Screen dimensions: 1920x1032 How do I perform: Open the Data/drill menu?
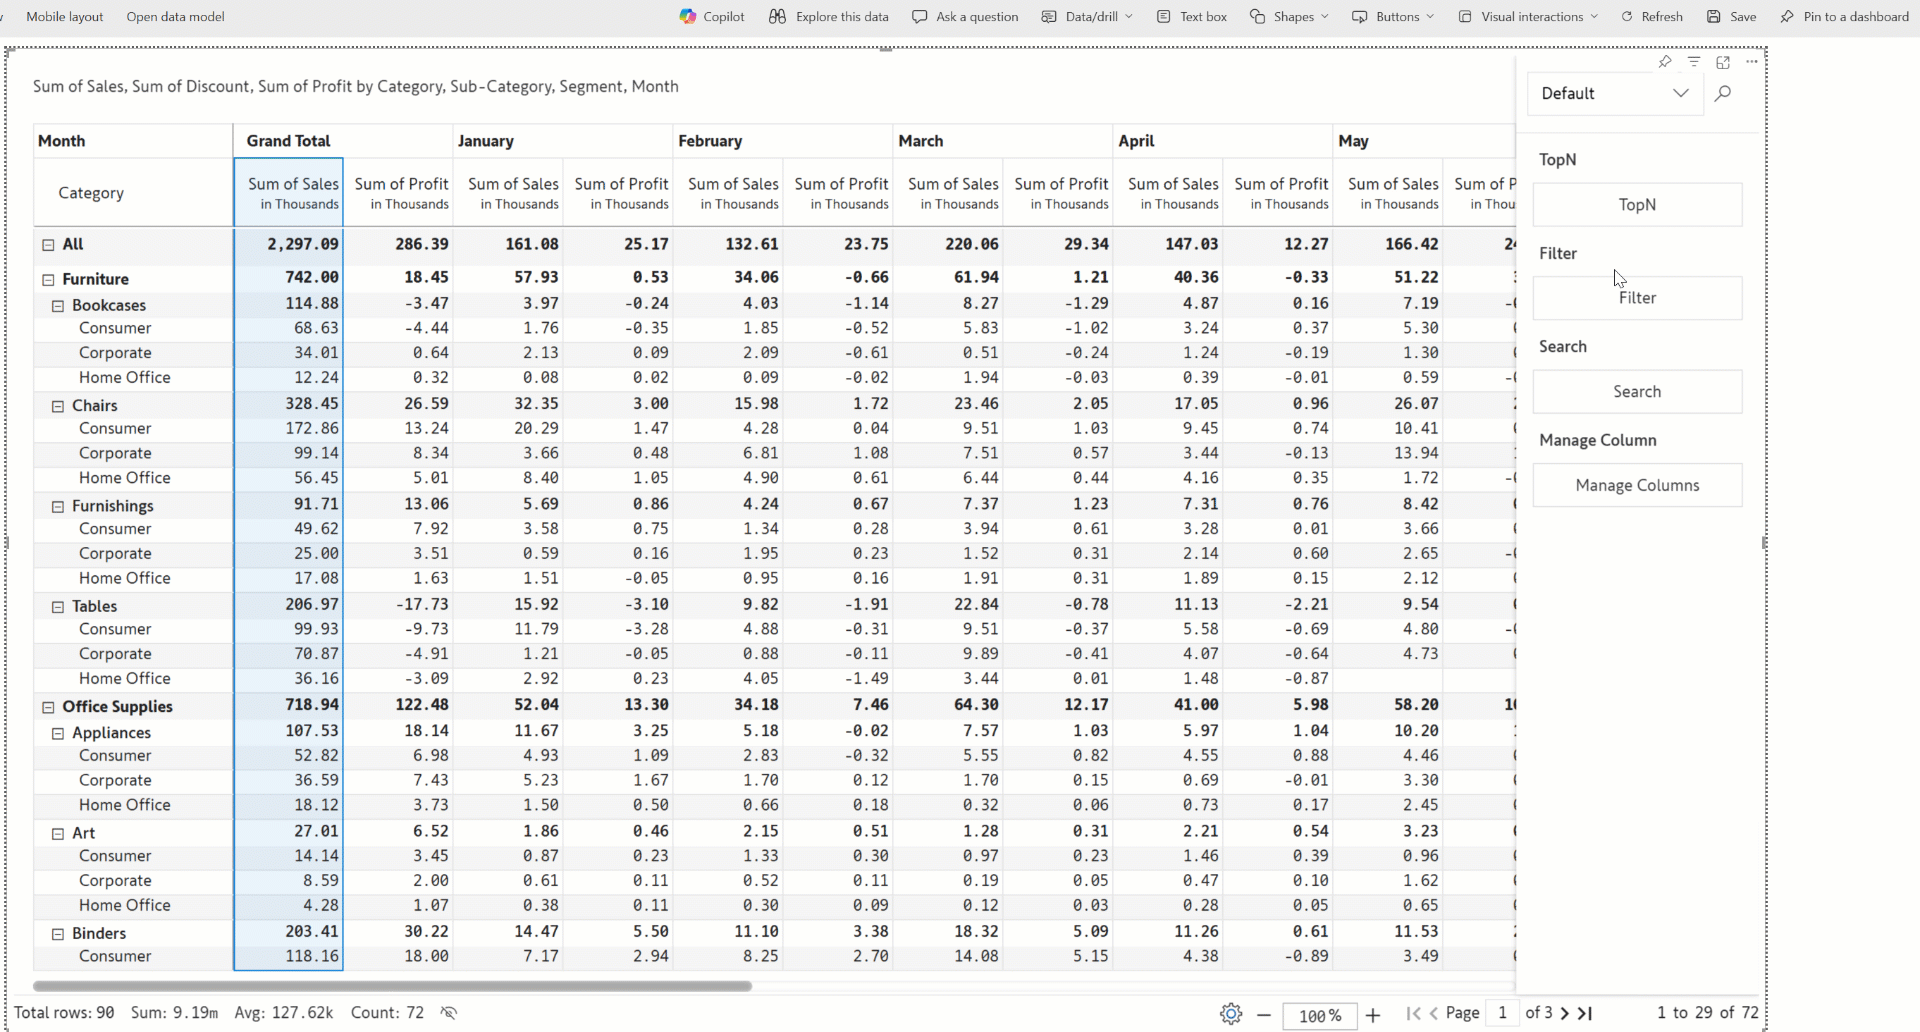pos(1087,17)
